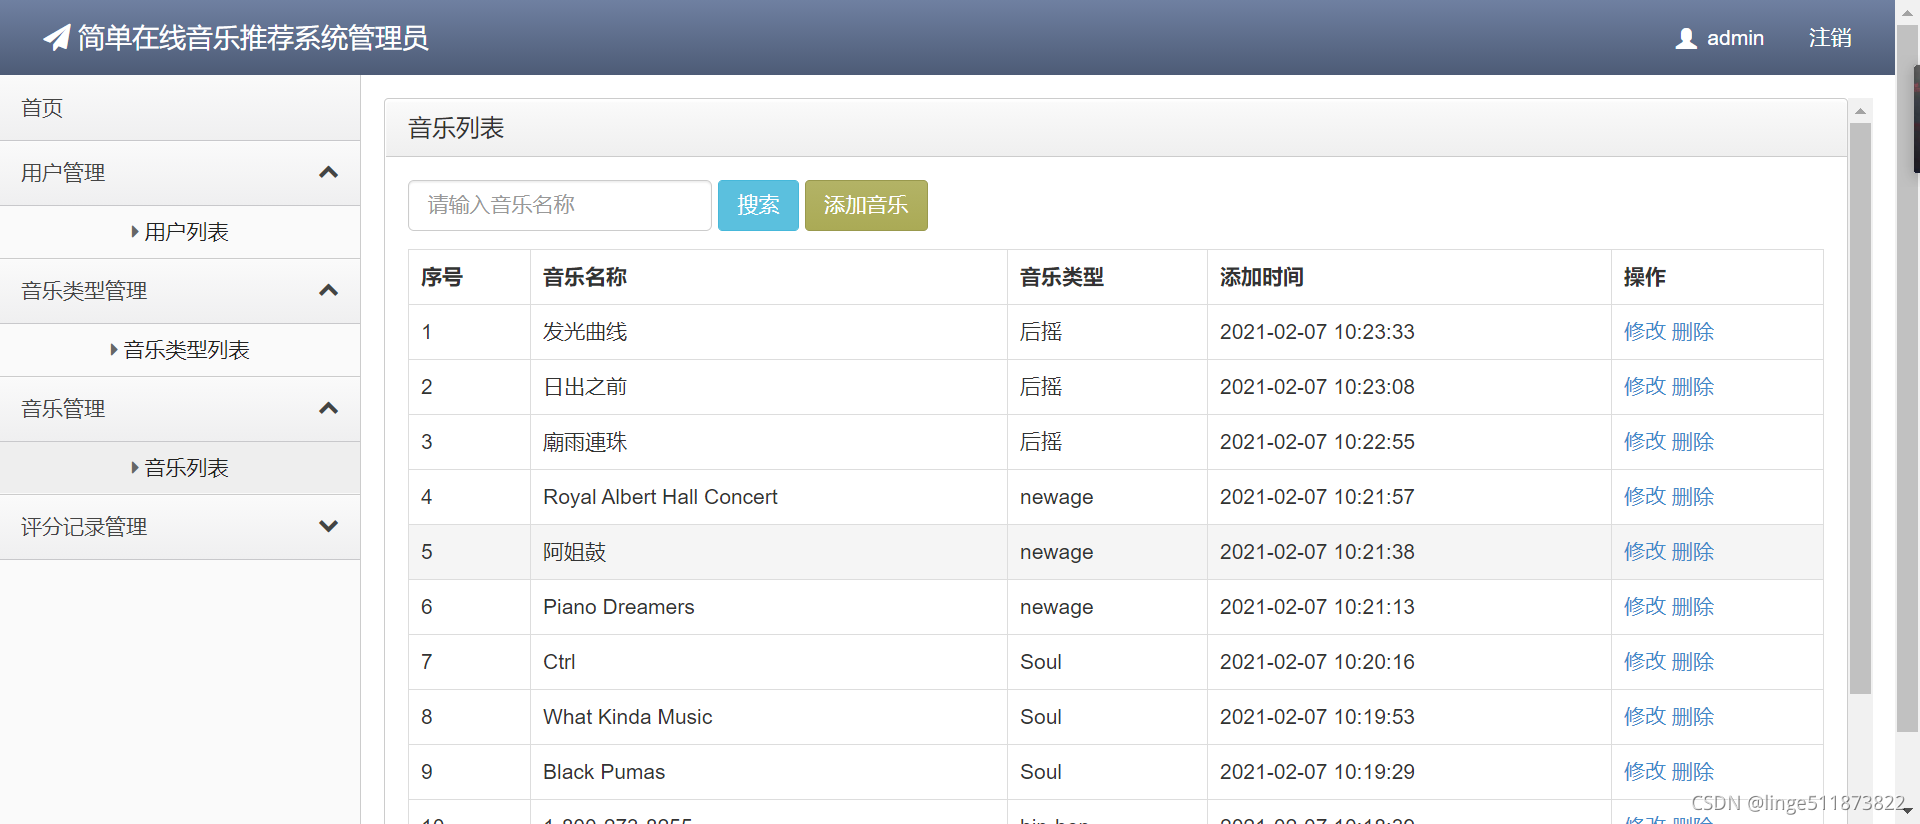Click the paper plane logo icon
This screenshot has height=824, width=1920.
57,38
